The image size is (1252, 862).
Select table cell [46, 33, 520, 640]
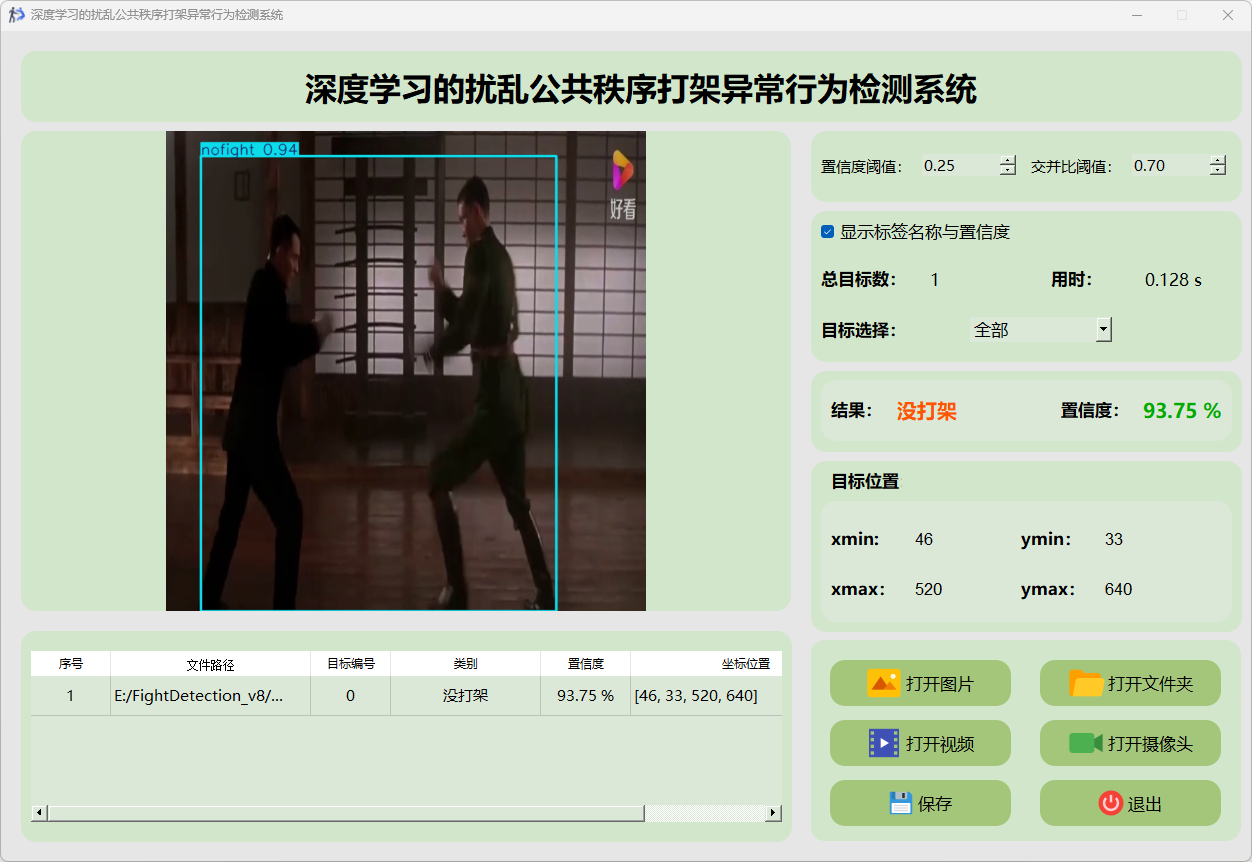[x=707, y=696]
